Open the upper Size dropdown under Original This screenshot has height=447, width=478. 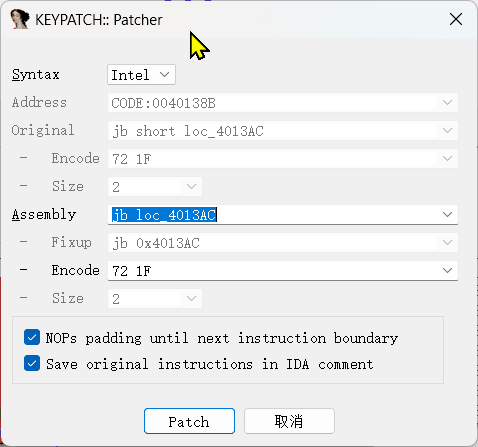[x=191, y=186]
